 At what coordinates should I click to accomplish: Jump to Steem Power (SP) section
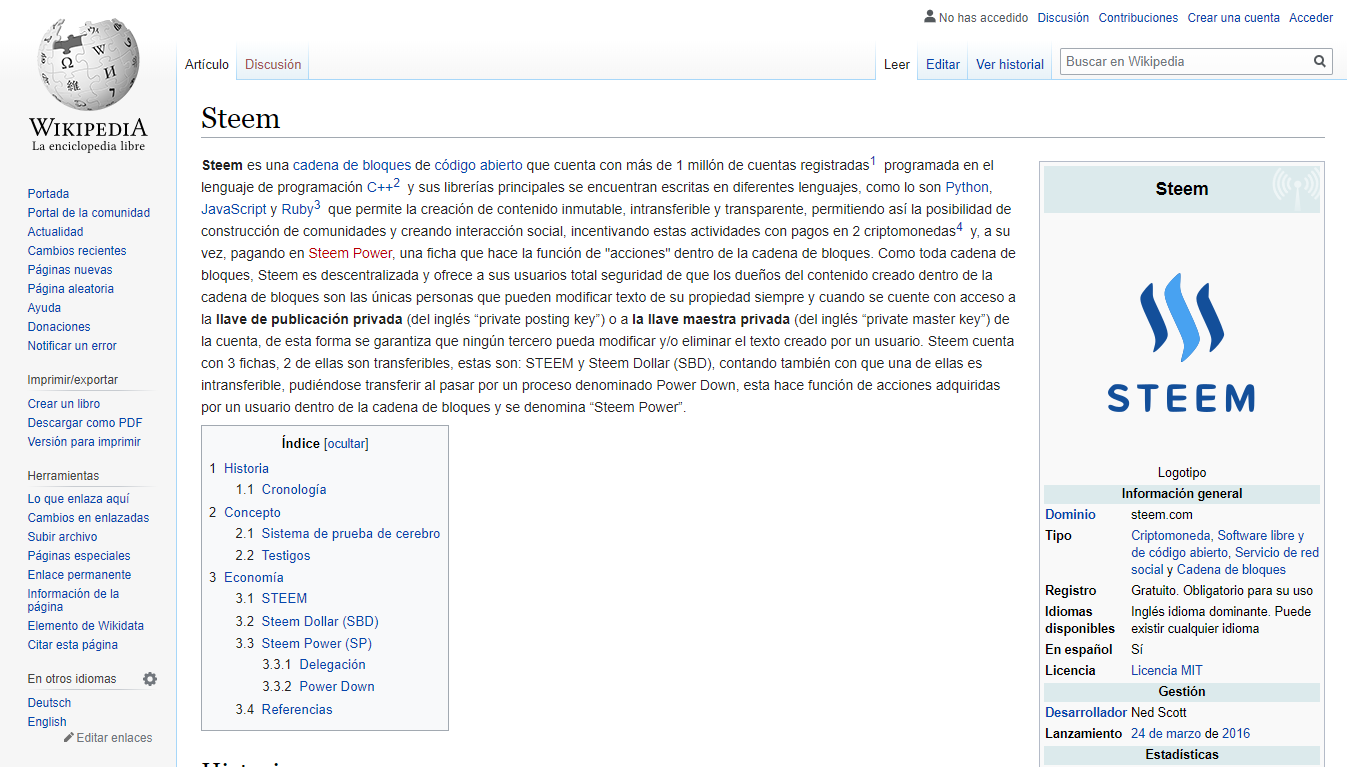click(317, 643)
